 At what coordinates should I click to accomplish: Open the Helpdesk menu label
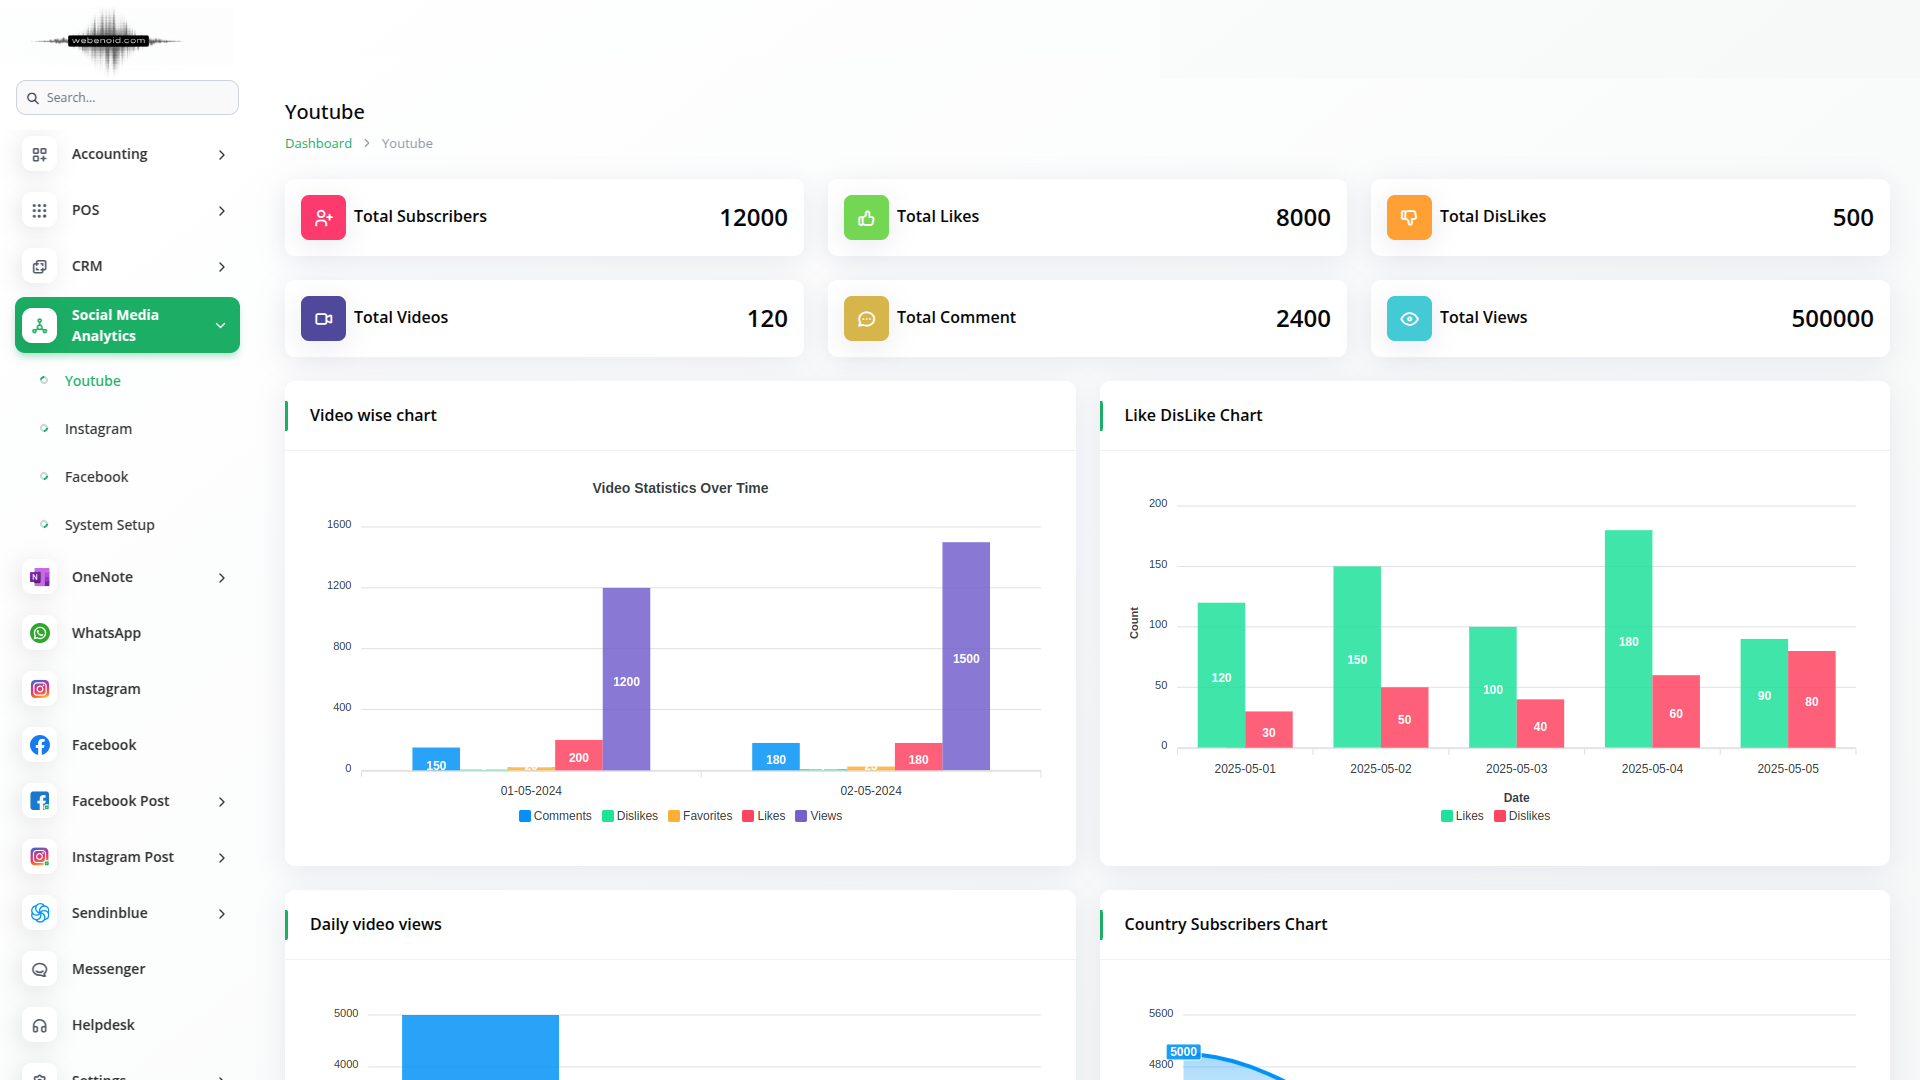pos(103,1025)
